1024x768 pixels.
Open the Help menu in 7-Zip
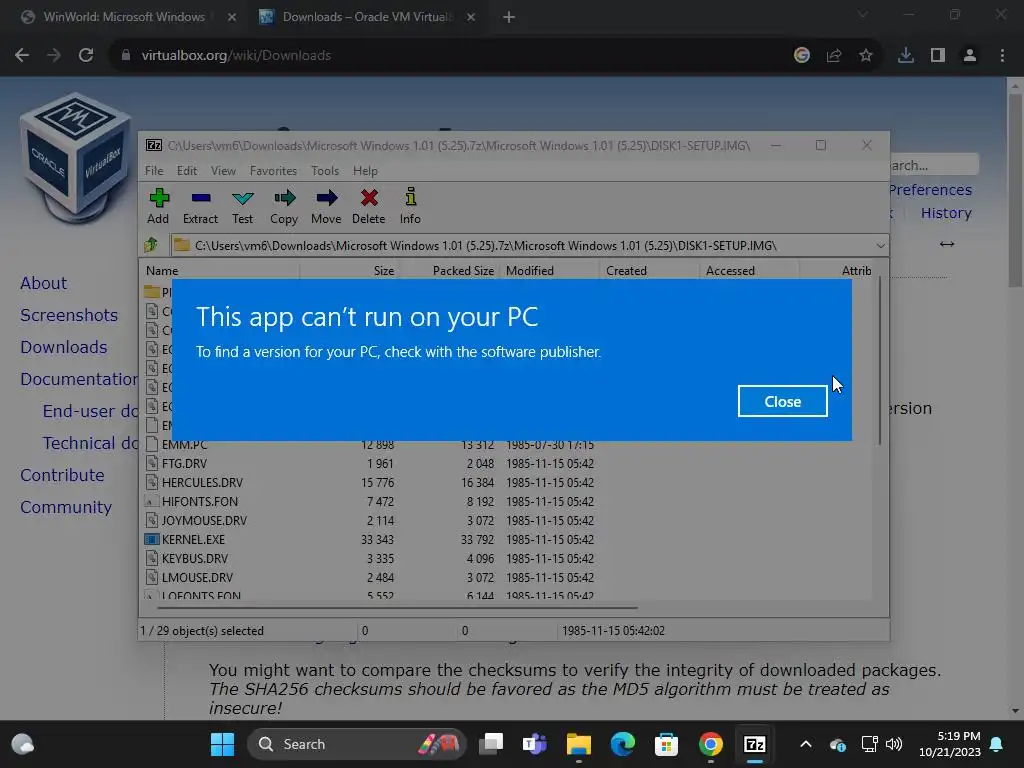pyautogui.click(x=365, y=170)
